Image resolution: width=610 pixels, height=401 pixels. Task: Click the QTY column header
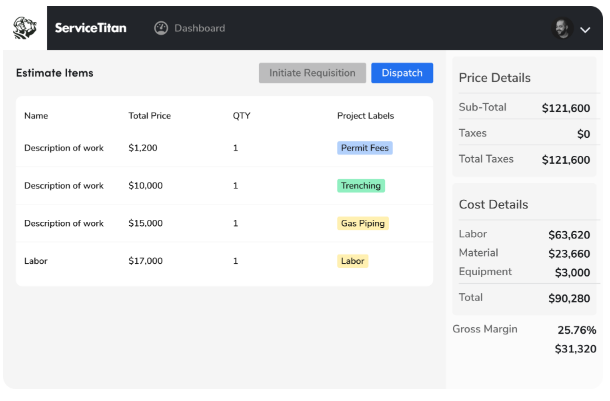coord(241,116)
